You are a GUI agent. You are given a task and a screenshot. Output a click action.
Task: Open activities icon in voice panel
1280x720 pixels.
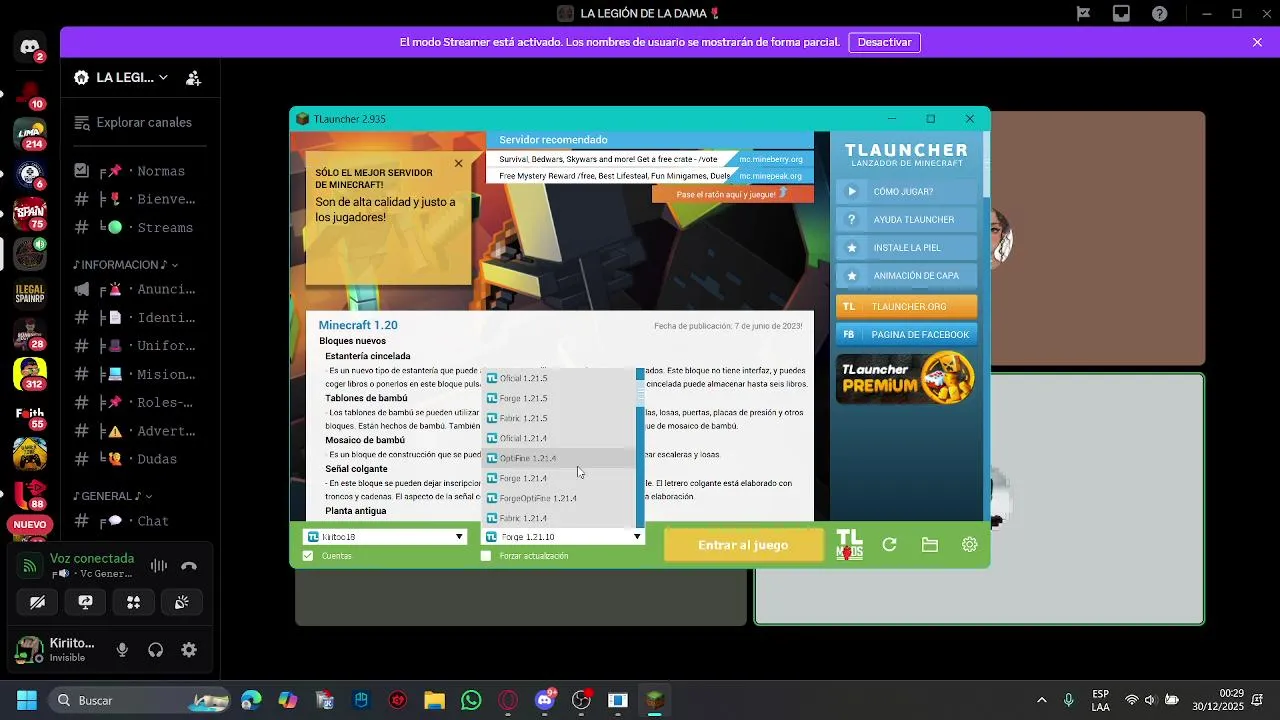click(x=133, y=602)
